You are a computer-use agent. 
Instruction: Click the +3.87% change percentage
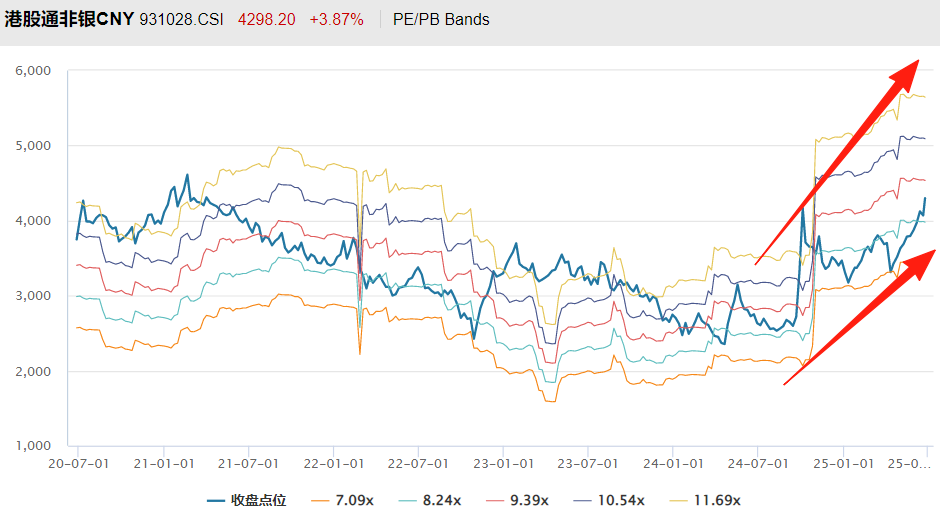click(336, 19)
